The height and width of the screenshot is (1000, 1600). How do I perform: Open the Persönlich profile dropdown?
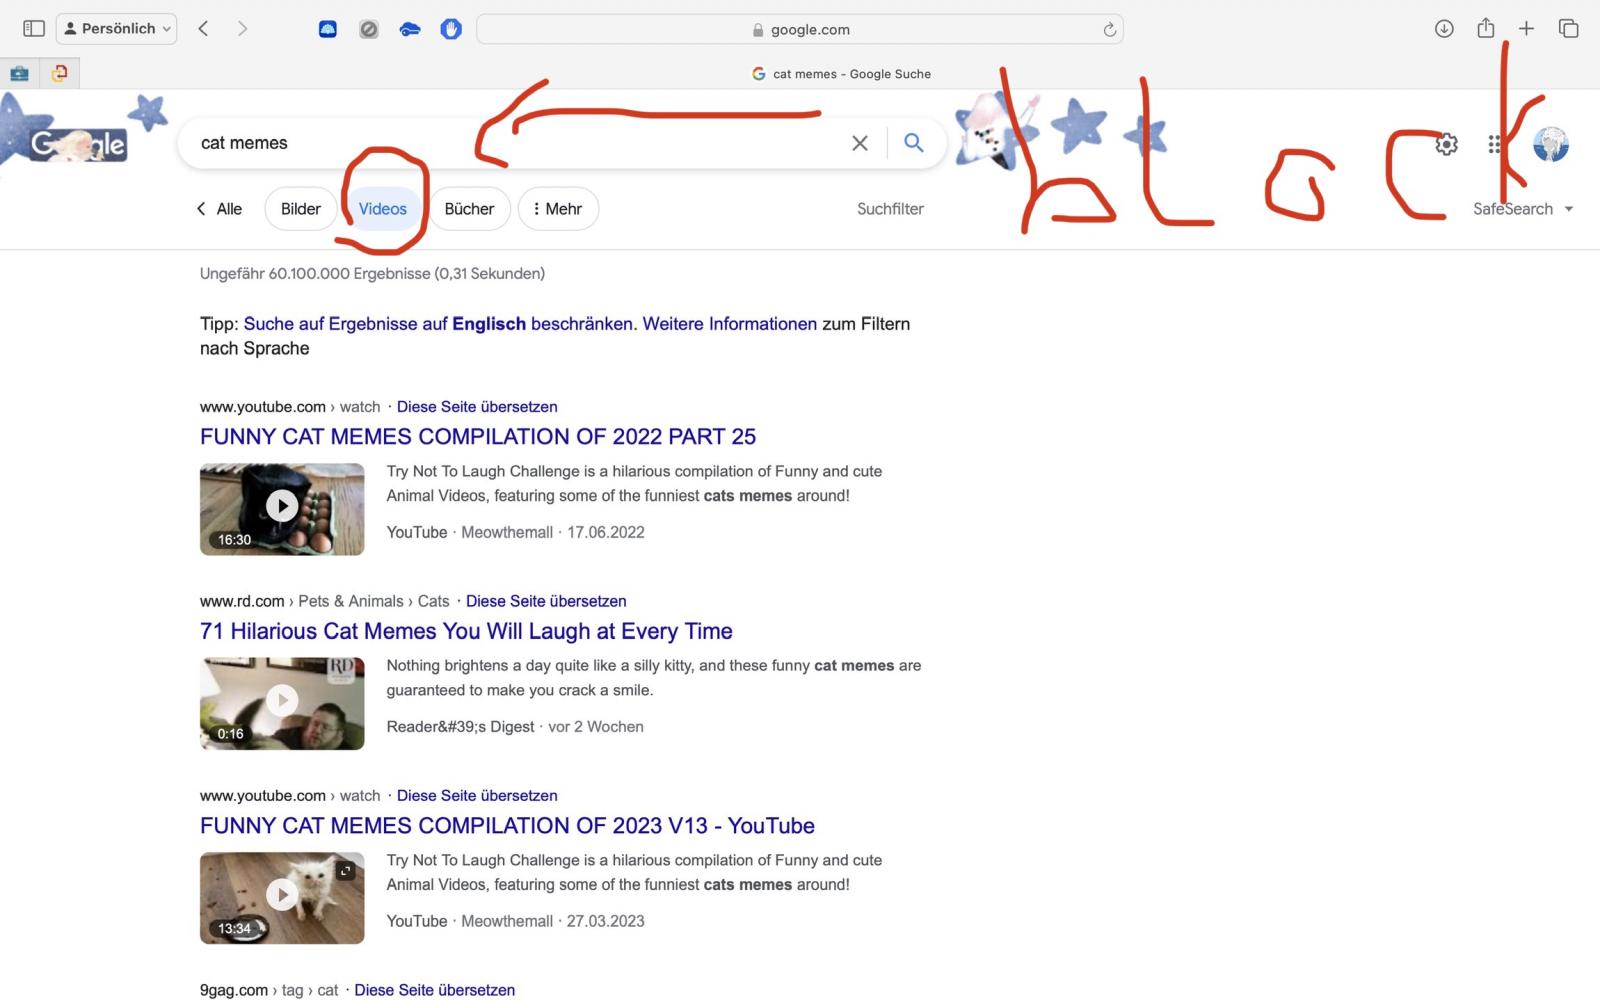tap(117, 29)
